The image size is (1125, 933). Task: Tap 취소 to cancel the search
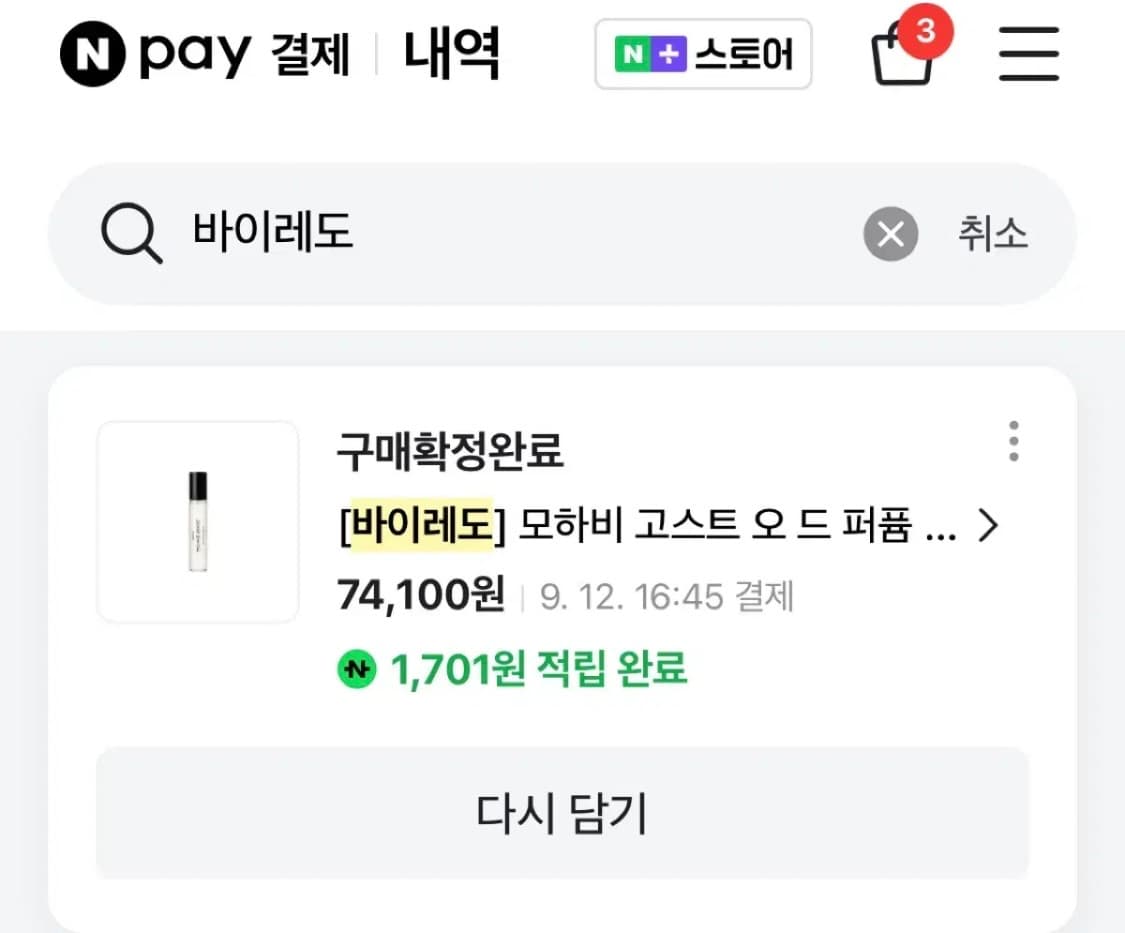993,233
